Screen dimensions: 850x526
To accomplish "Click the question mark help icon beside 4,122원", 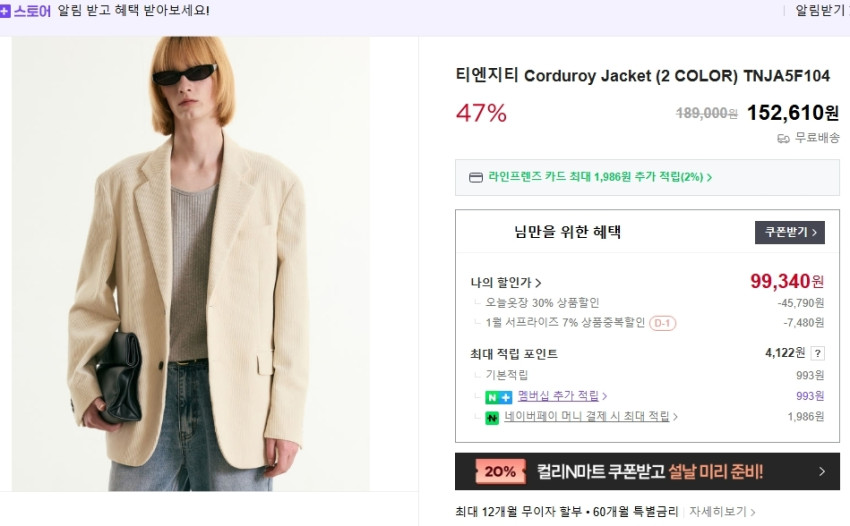I will point(817,354).
